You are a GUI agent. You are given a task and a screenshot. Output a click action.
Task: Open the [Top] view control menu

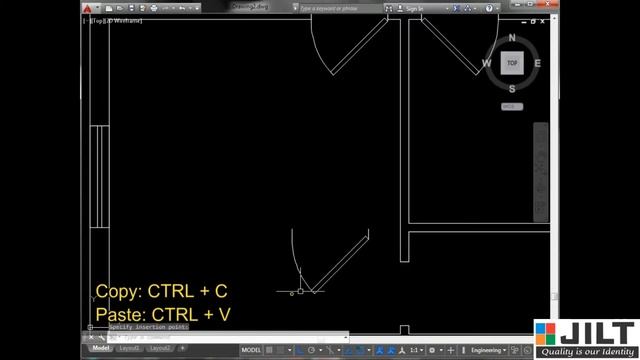pos(97,20)
